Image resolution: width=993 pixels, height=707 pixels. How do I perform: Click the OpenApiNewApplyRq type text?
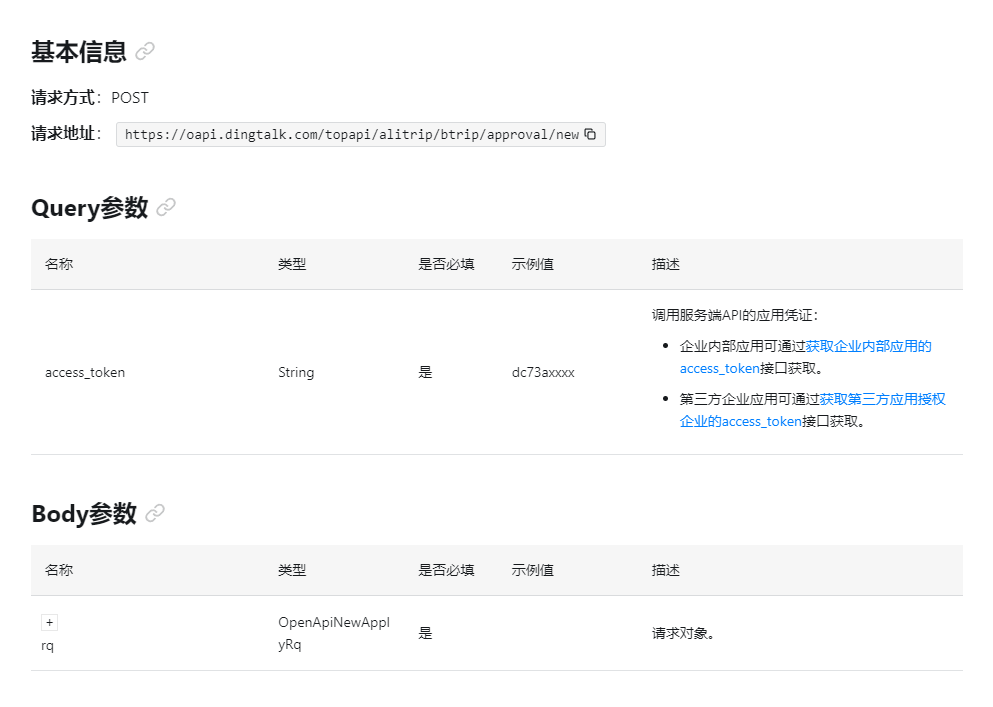pyautogui.click(x=333, y=633)
